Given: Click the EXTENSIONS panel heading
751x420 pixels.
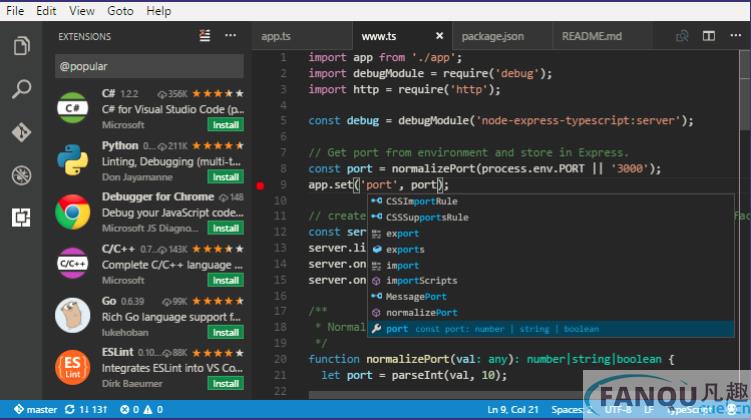Looking at the screenshot, I should [85, 36].
